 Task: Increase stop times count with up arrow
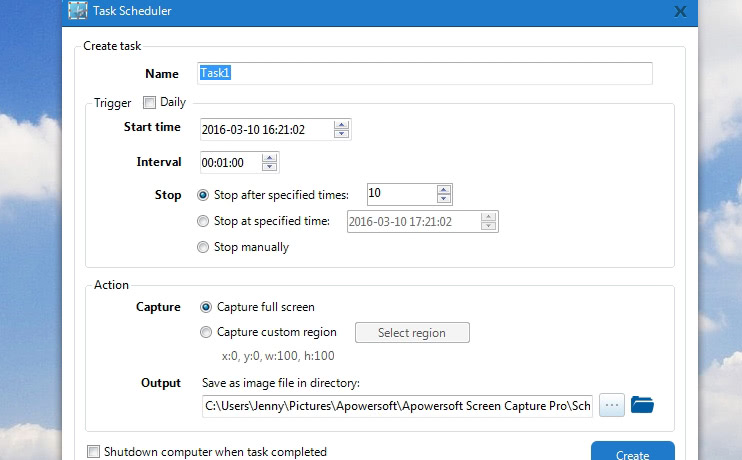point(443,190)
